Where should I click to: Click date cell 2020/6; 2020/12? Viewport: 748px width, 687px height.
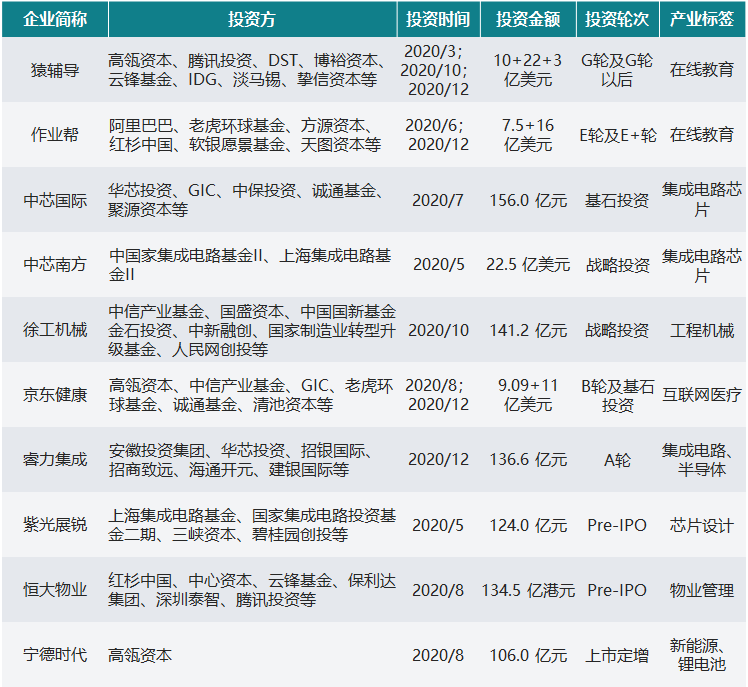point(437,135)
